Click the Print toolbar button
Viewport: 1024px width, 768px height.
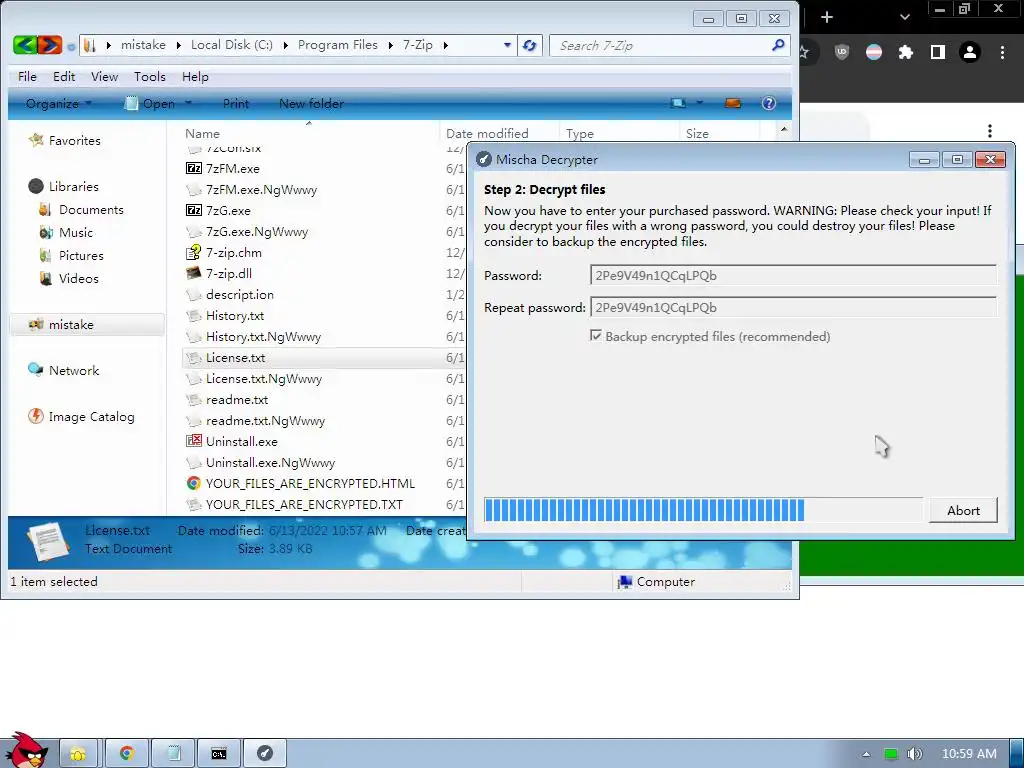click(236, 103)
